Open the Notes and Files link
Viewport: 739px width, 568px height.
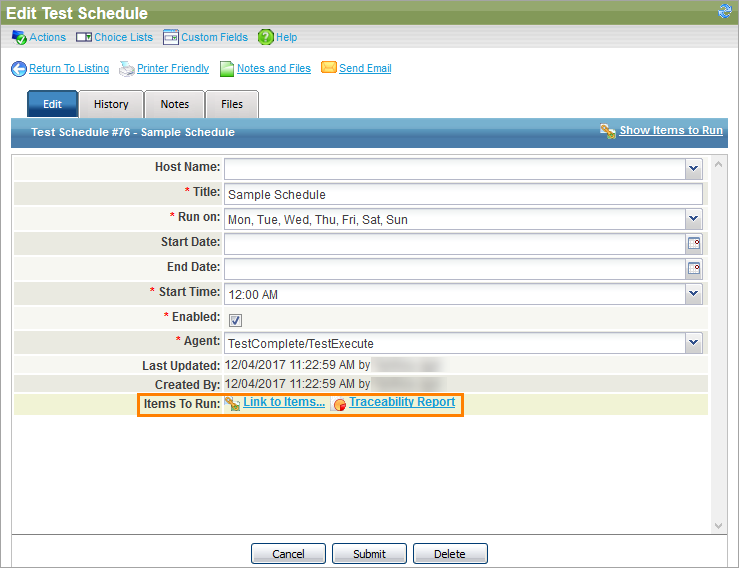274,68
